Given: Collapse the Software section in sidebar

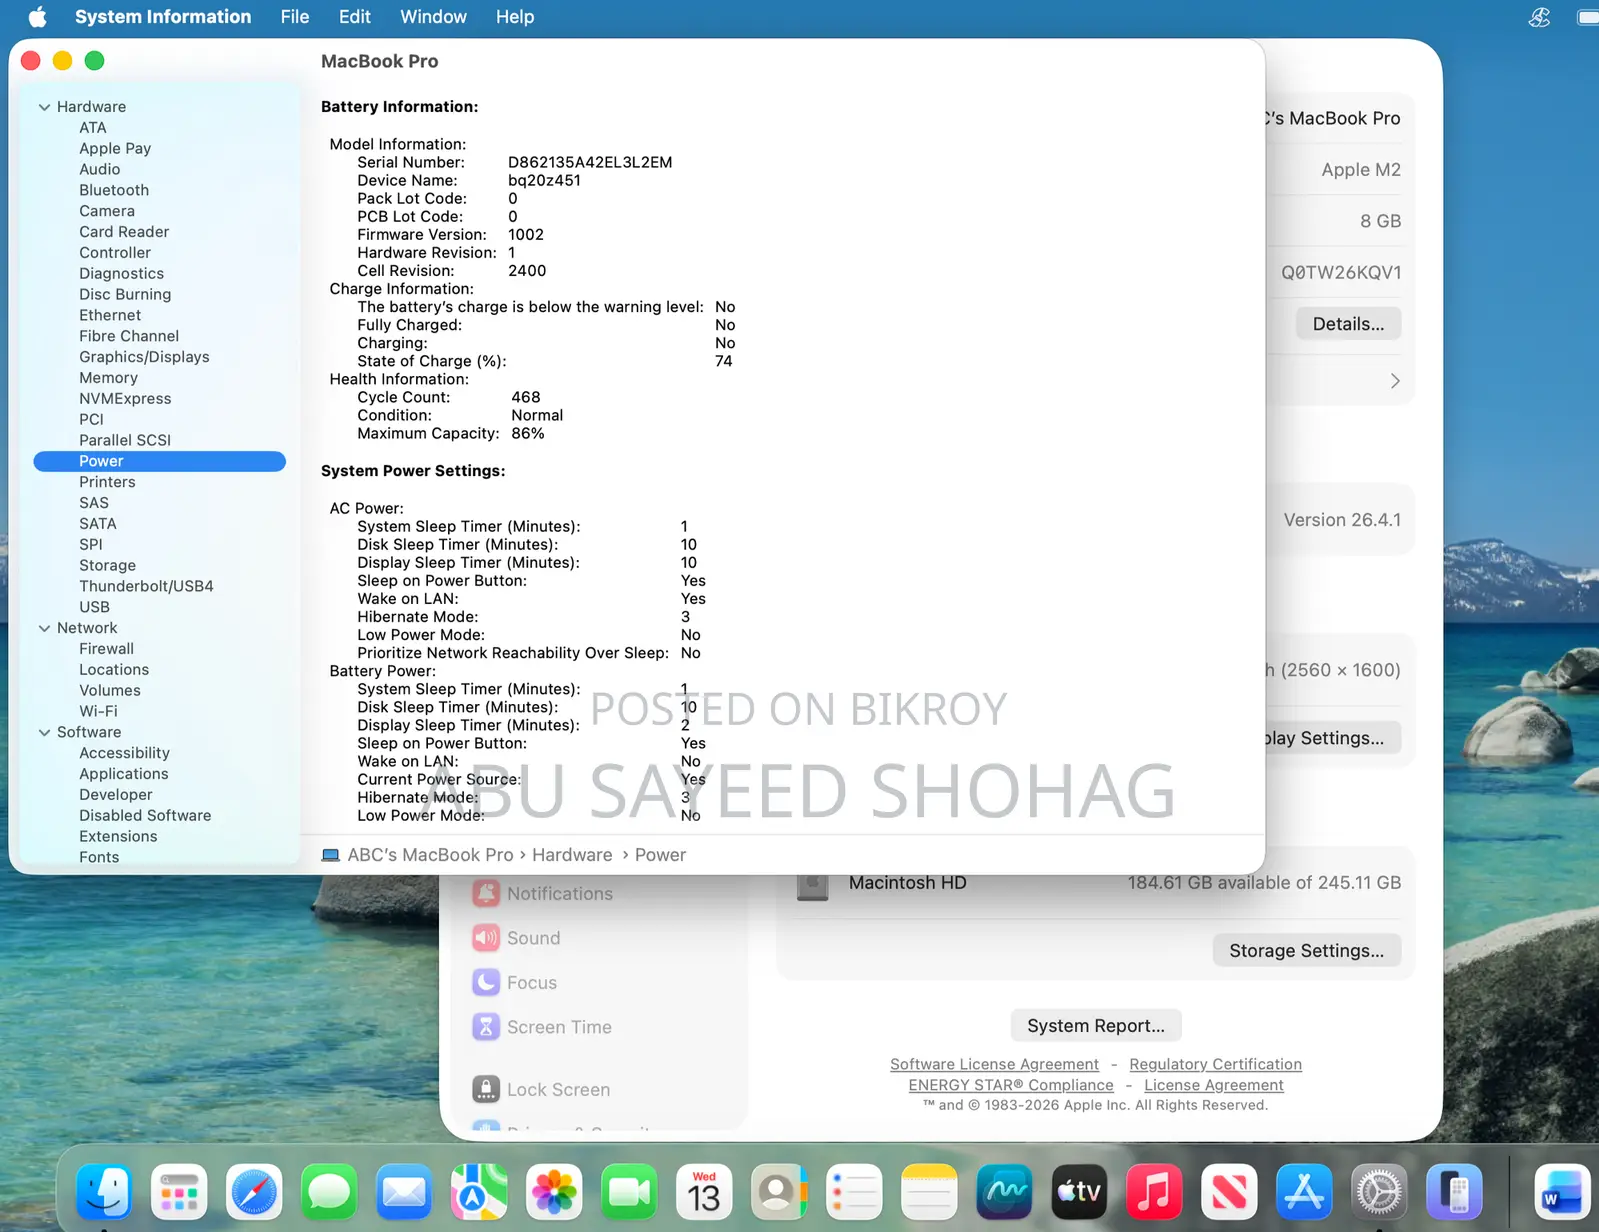Looking at the screenshot, I should 44,732.
